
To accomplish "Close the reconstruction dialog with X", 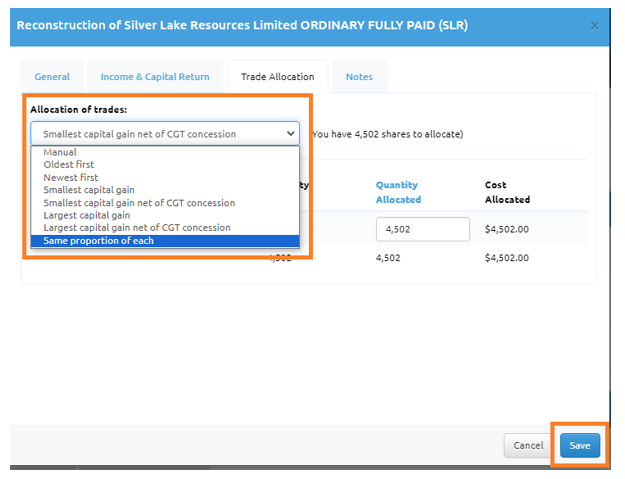I will click(x=595, y=24).
